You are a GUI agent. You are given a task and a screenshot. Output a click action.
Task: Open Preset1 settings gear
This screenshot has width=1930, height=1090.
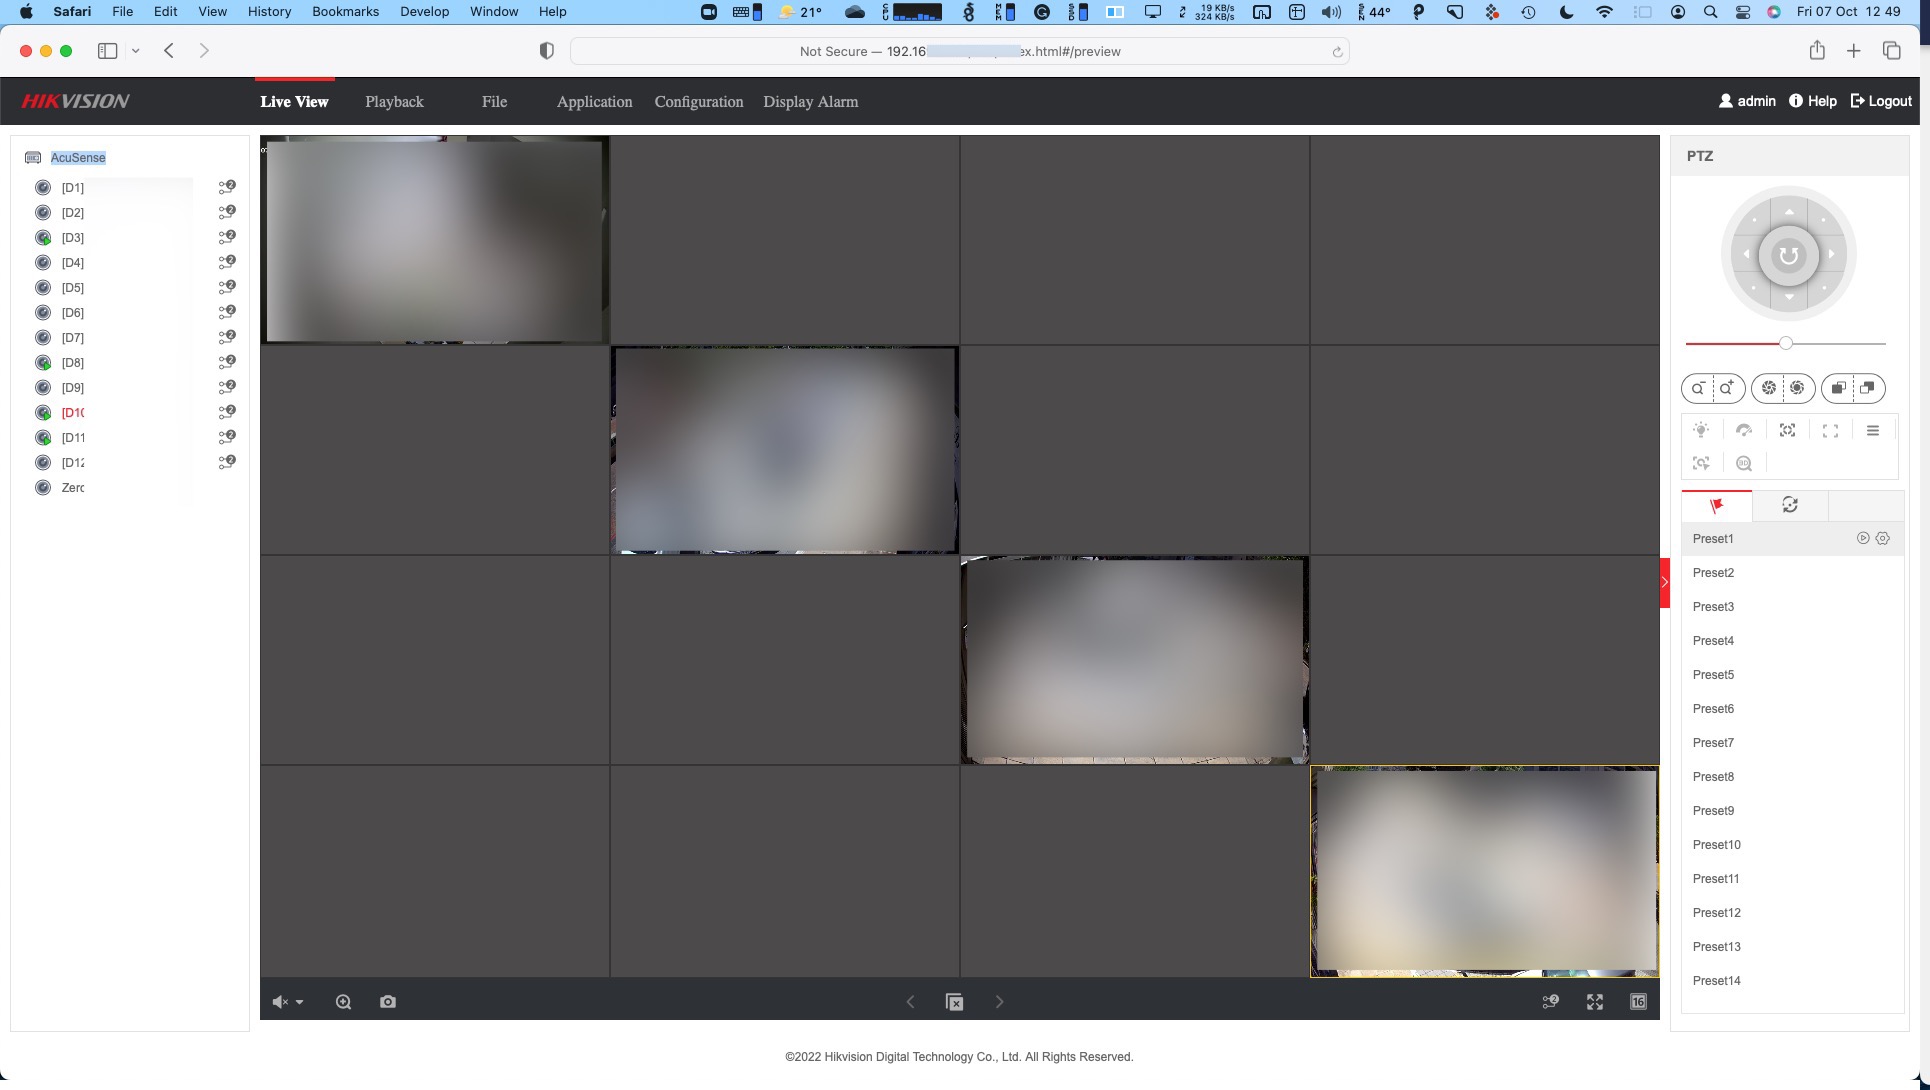coord(1883,538)
